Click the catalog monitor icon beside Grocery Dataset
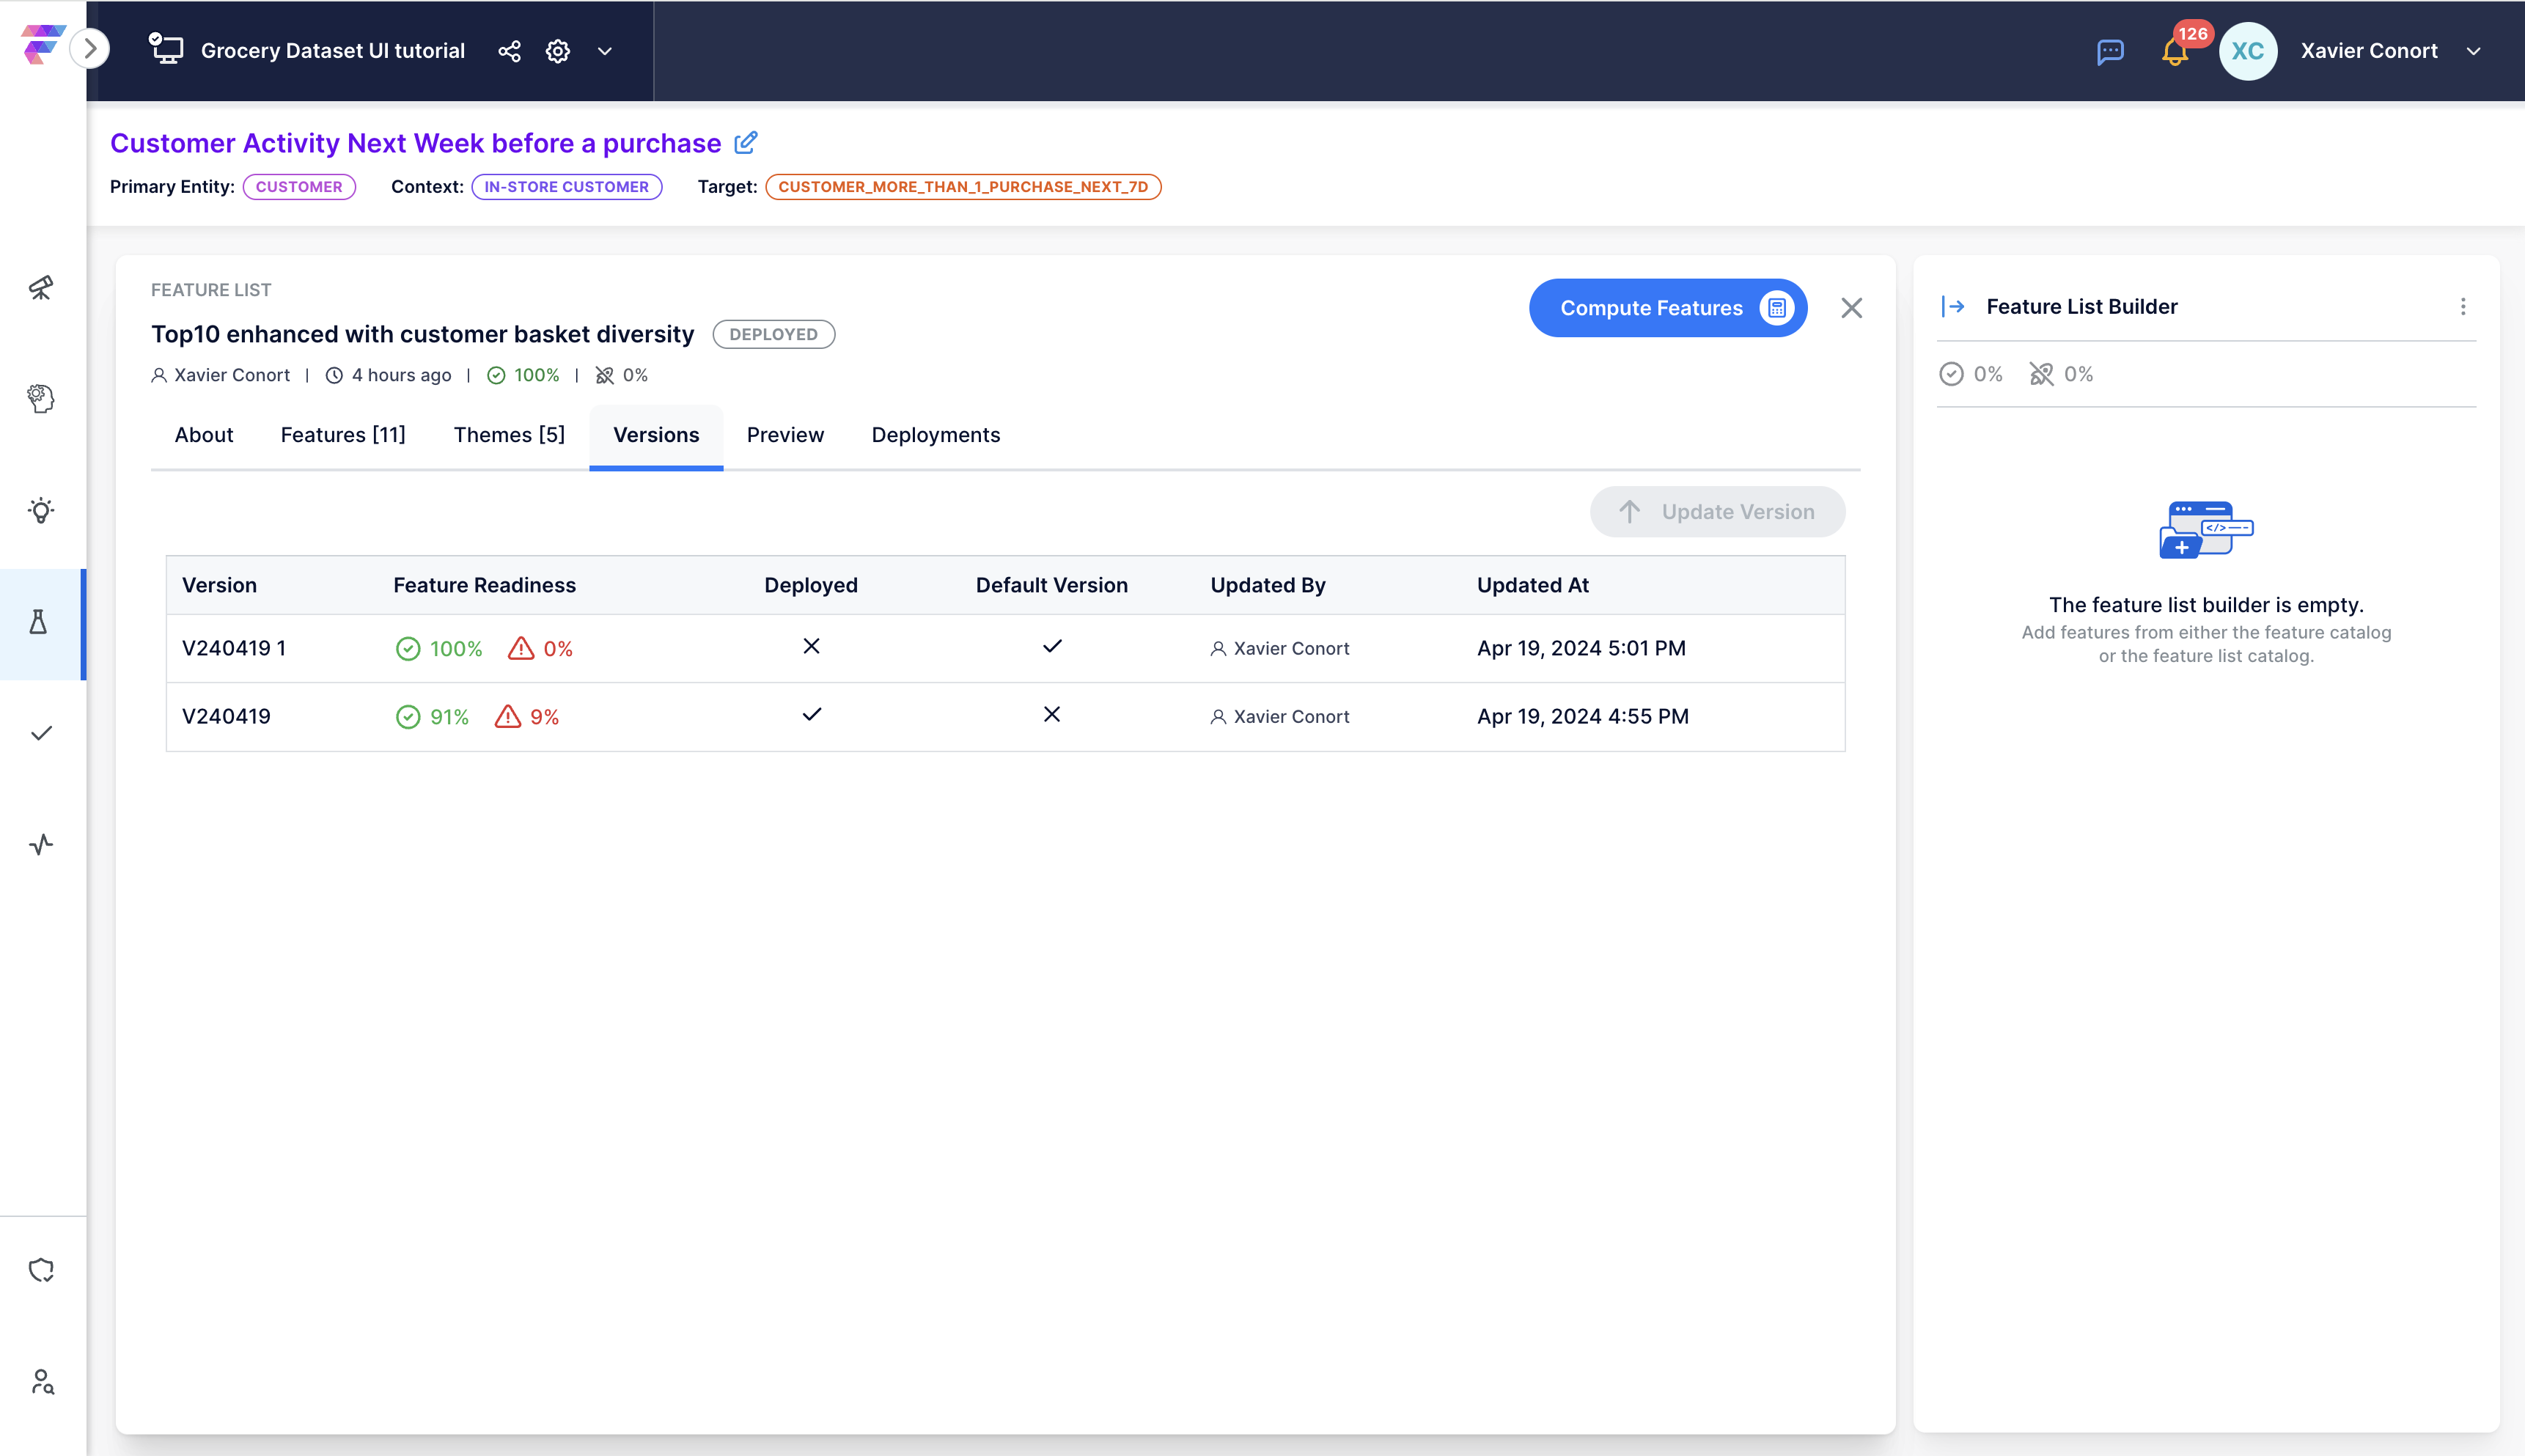This screenshot has height=1456, width=2525. pyautogui.click(x=166, y=49)
